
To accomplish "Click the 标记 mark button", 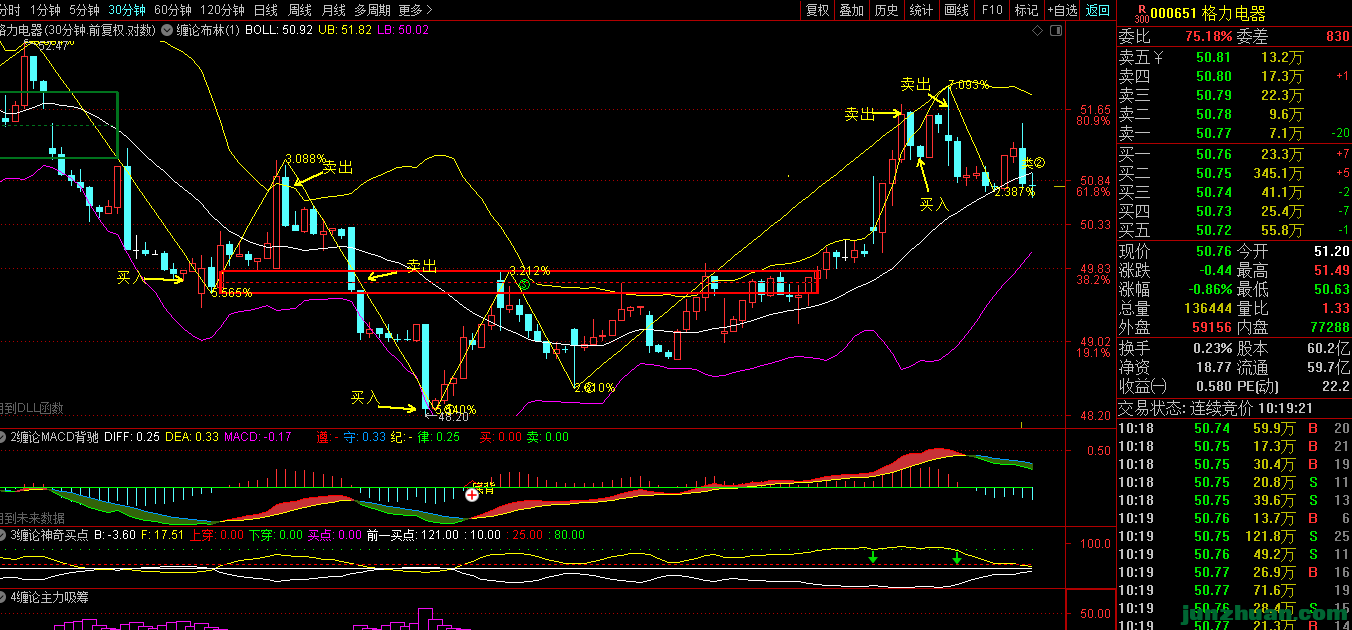I will pos(1026,10).
